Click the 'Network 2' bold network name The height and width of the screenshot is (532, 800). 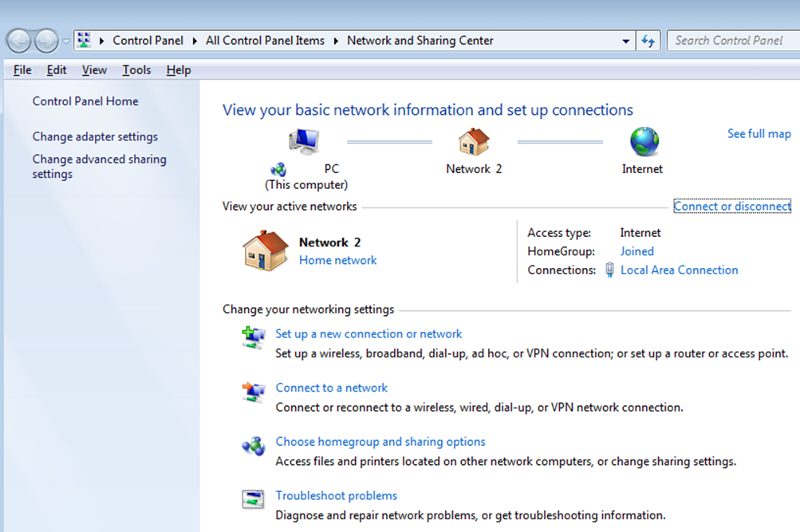point(330,242)
